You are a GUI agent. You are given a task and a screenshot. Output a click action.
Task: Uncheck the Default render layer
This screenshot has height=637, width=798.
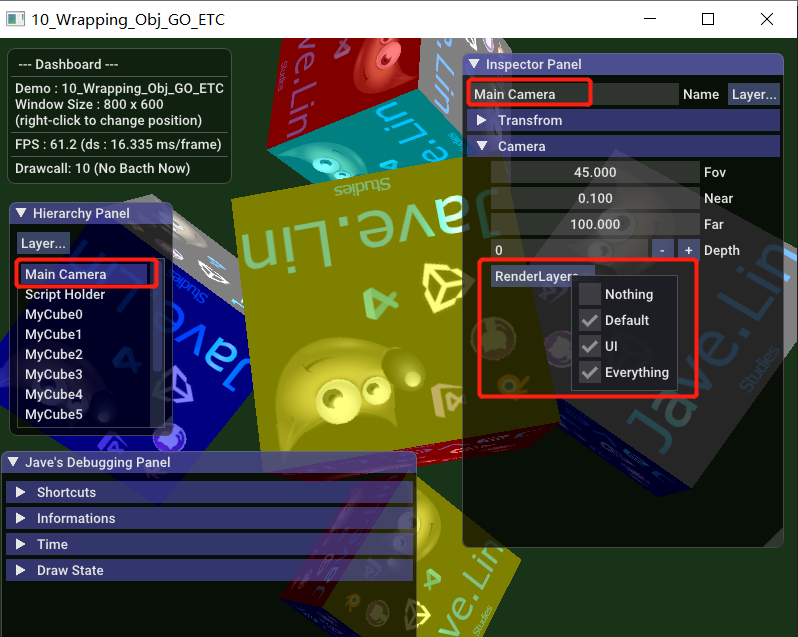590,320
